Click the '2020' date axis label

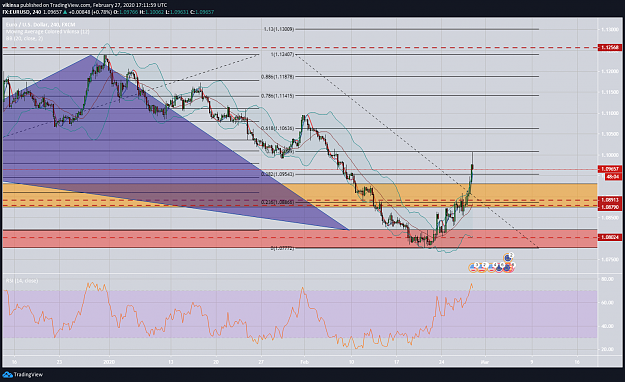[109, 362]
